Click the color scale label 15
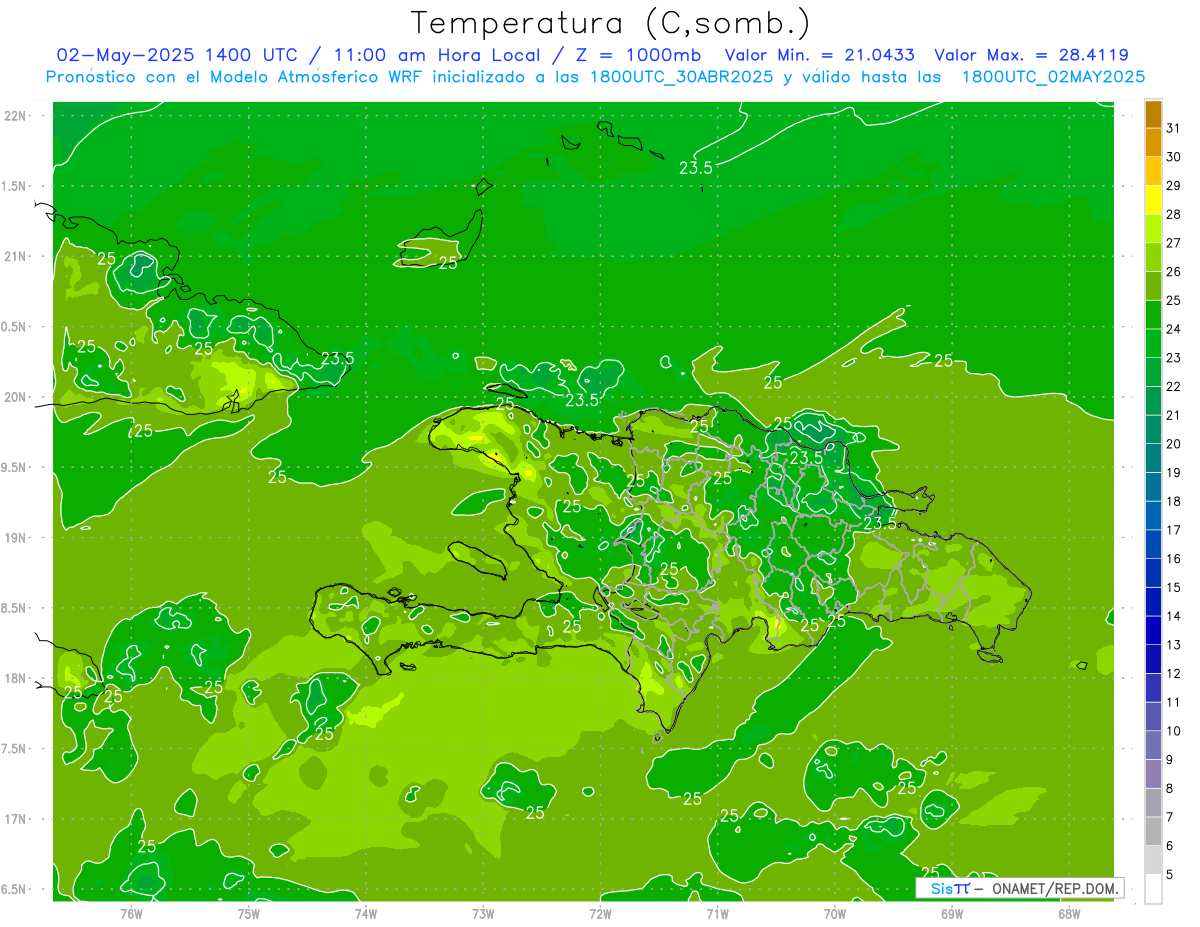The width and height of the screenshot is (1200, 927). tap(1174, 588)
